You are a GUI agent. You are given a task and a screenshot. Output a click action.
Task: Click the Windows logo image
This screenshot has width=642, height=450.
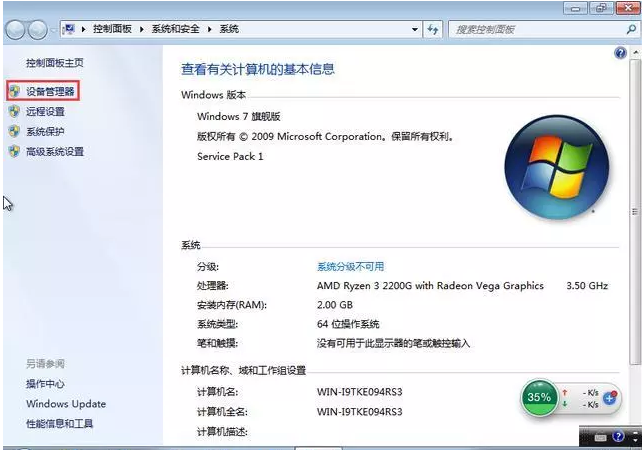pos(557,167)
